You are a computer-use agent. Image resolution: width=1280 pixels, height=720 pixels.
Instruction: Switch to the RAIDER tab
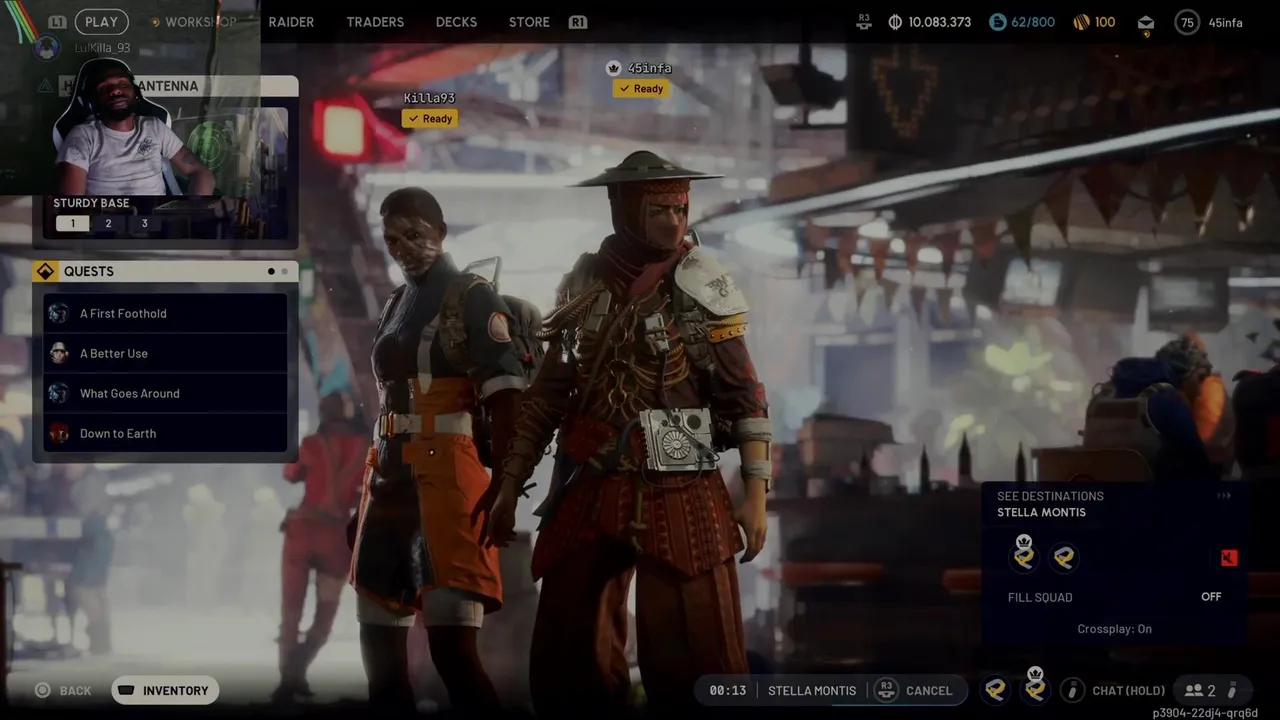(291, 22)
